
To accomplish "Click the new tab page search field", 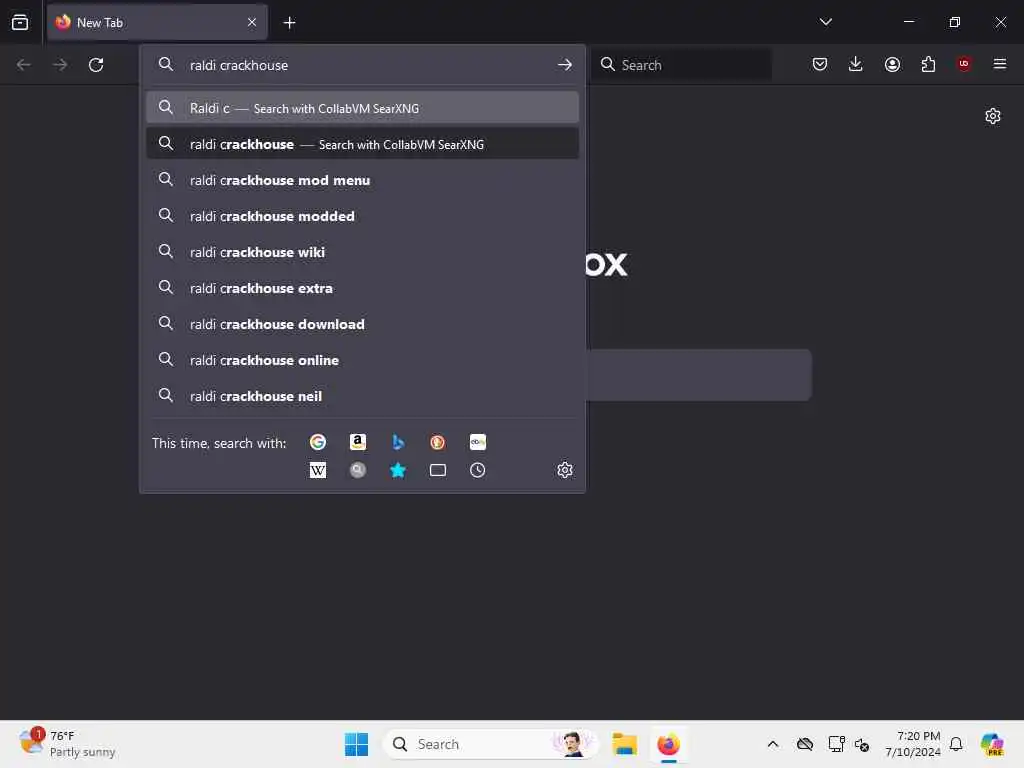I will click(699, 375).
